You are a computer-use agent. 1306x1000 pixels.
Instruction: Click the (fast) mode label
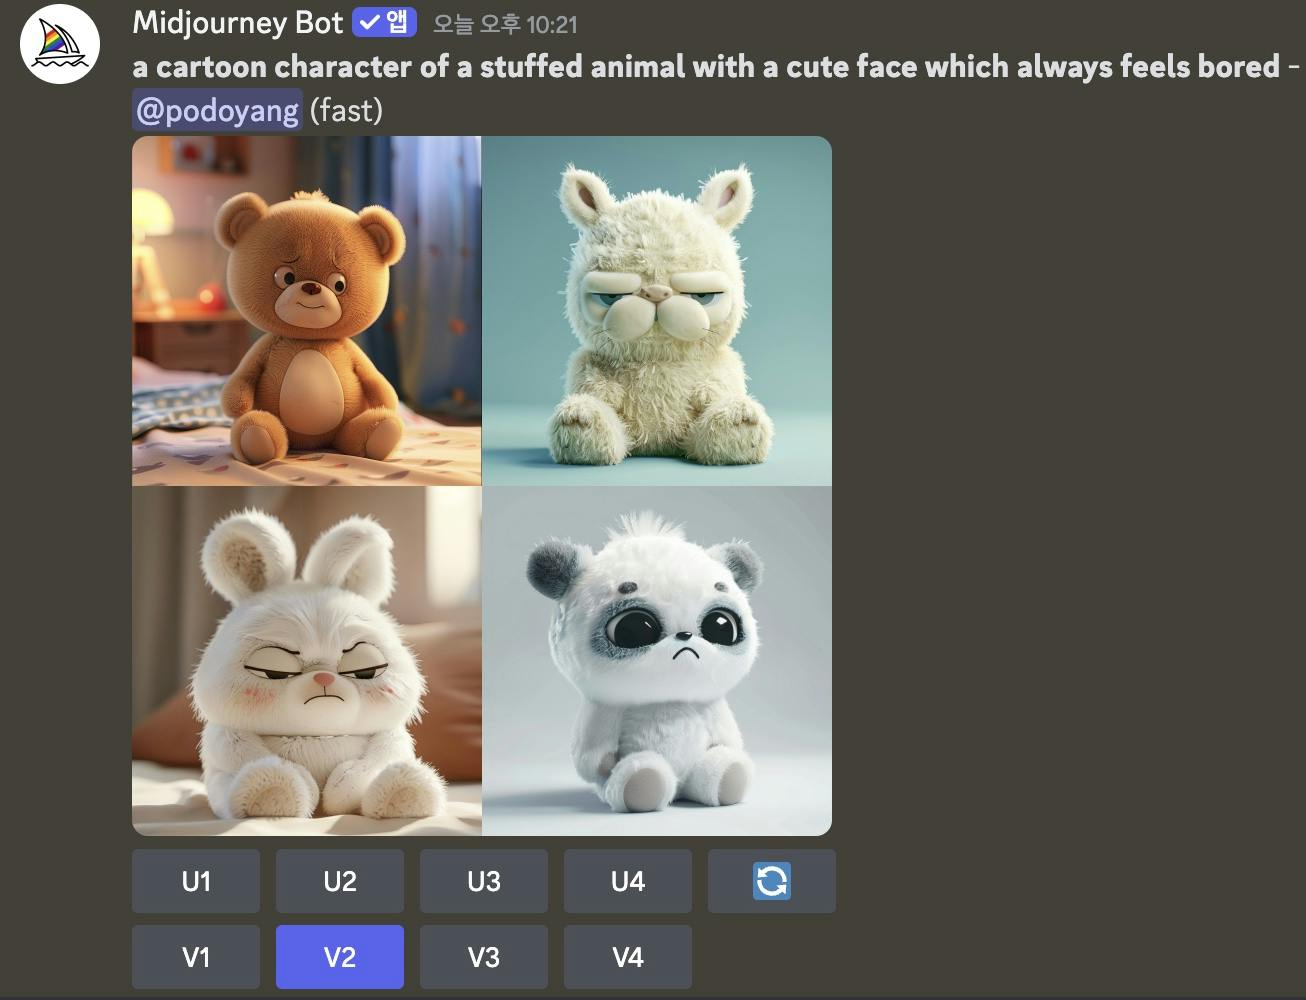[x=346, y=110]
